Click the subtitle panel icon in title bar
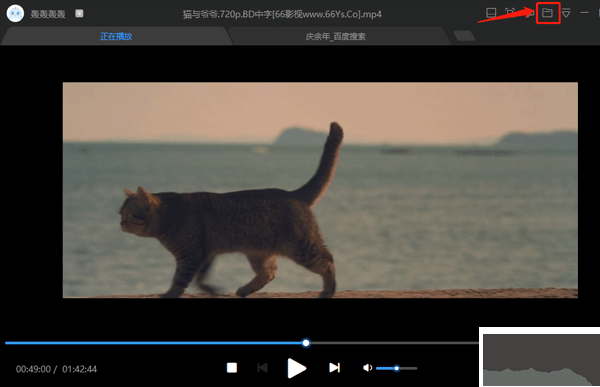 click(491, 13)
